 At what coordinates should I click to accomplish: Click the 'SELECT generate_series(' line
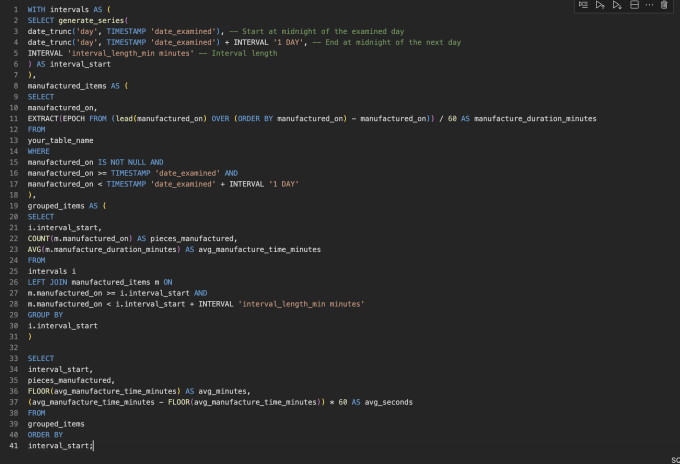(78, 20)
